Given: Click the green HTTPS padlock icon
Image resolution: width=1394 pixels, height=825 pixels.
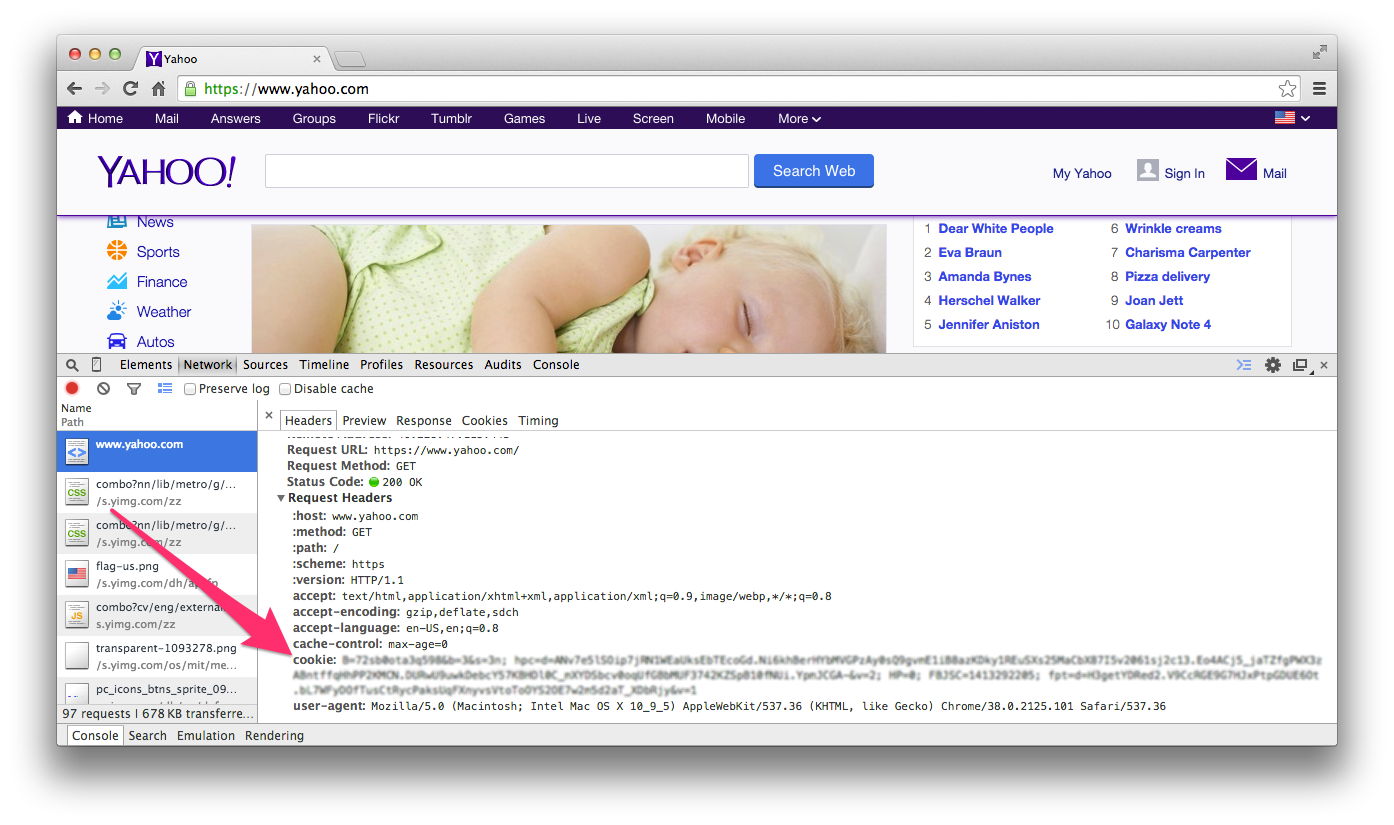Looking at the screenshot, I should click(x=190, y=89).
